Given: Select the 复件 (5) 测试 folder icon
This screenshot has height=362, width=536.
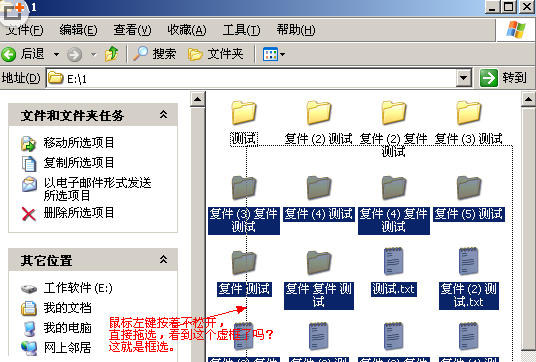Looking at the screenshot, I should tap(469, 188).
